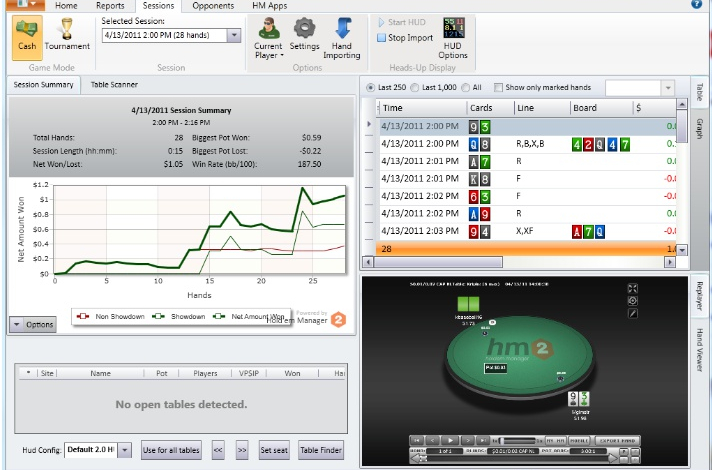The height and width of the screenshot is (470, 712).
Task: Click the 9 3 hole cards in replayer
Action: pos(578,399)
